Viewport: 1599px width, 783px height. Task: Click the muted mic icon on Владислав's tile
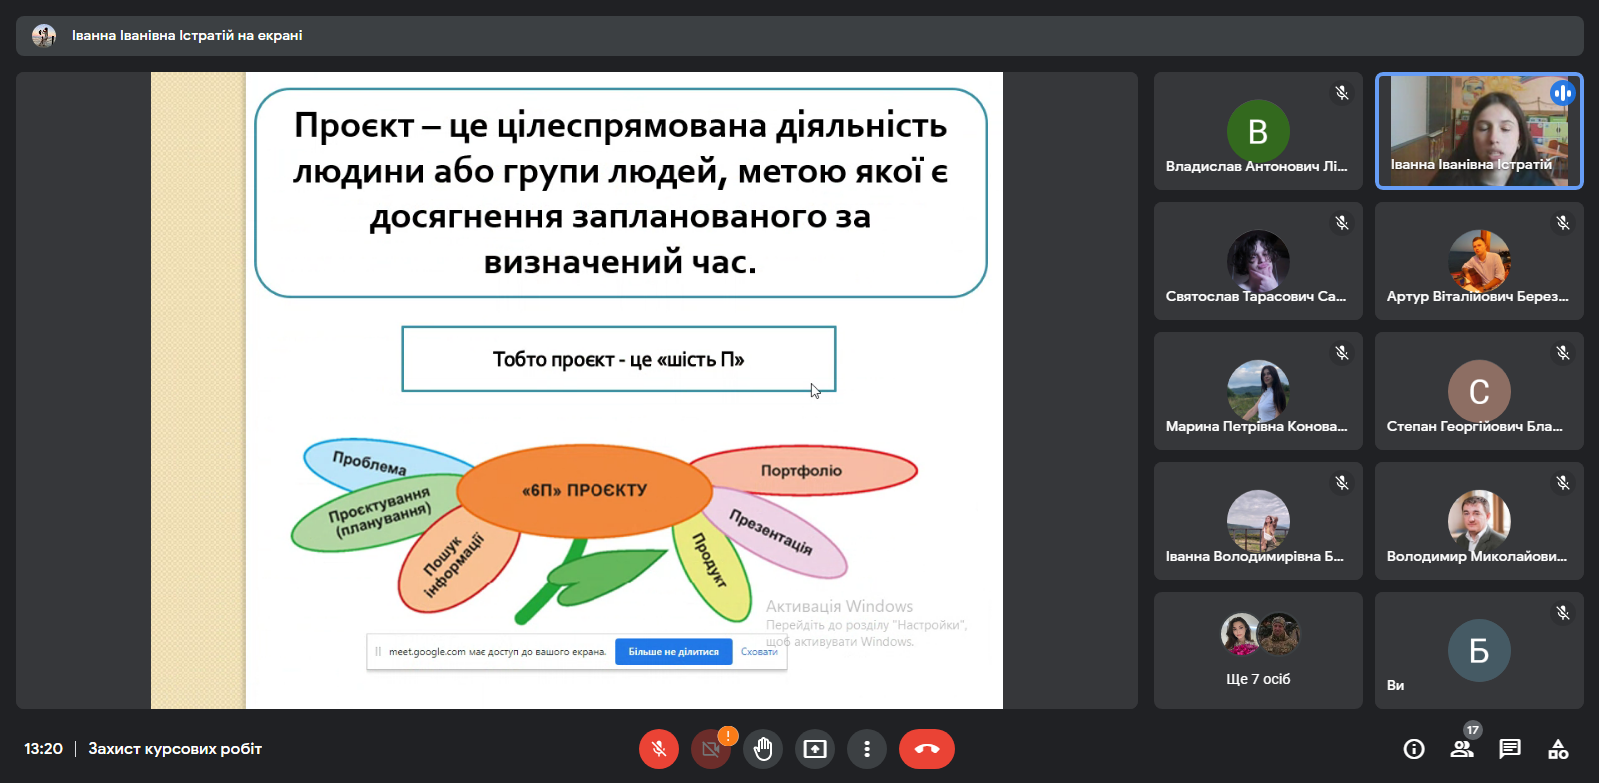[1342, 93]
